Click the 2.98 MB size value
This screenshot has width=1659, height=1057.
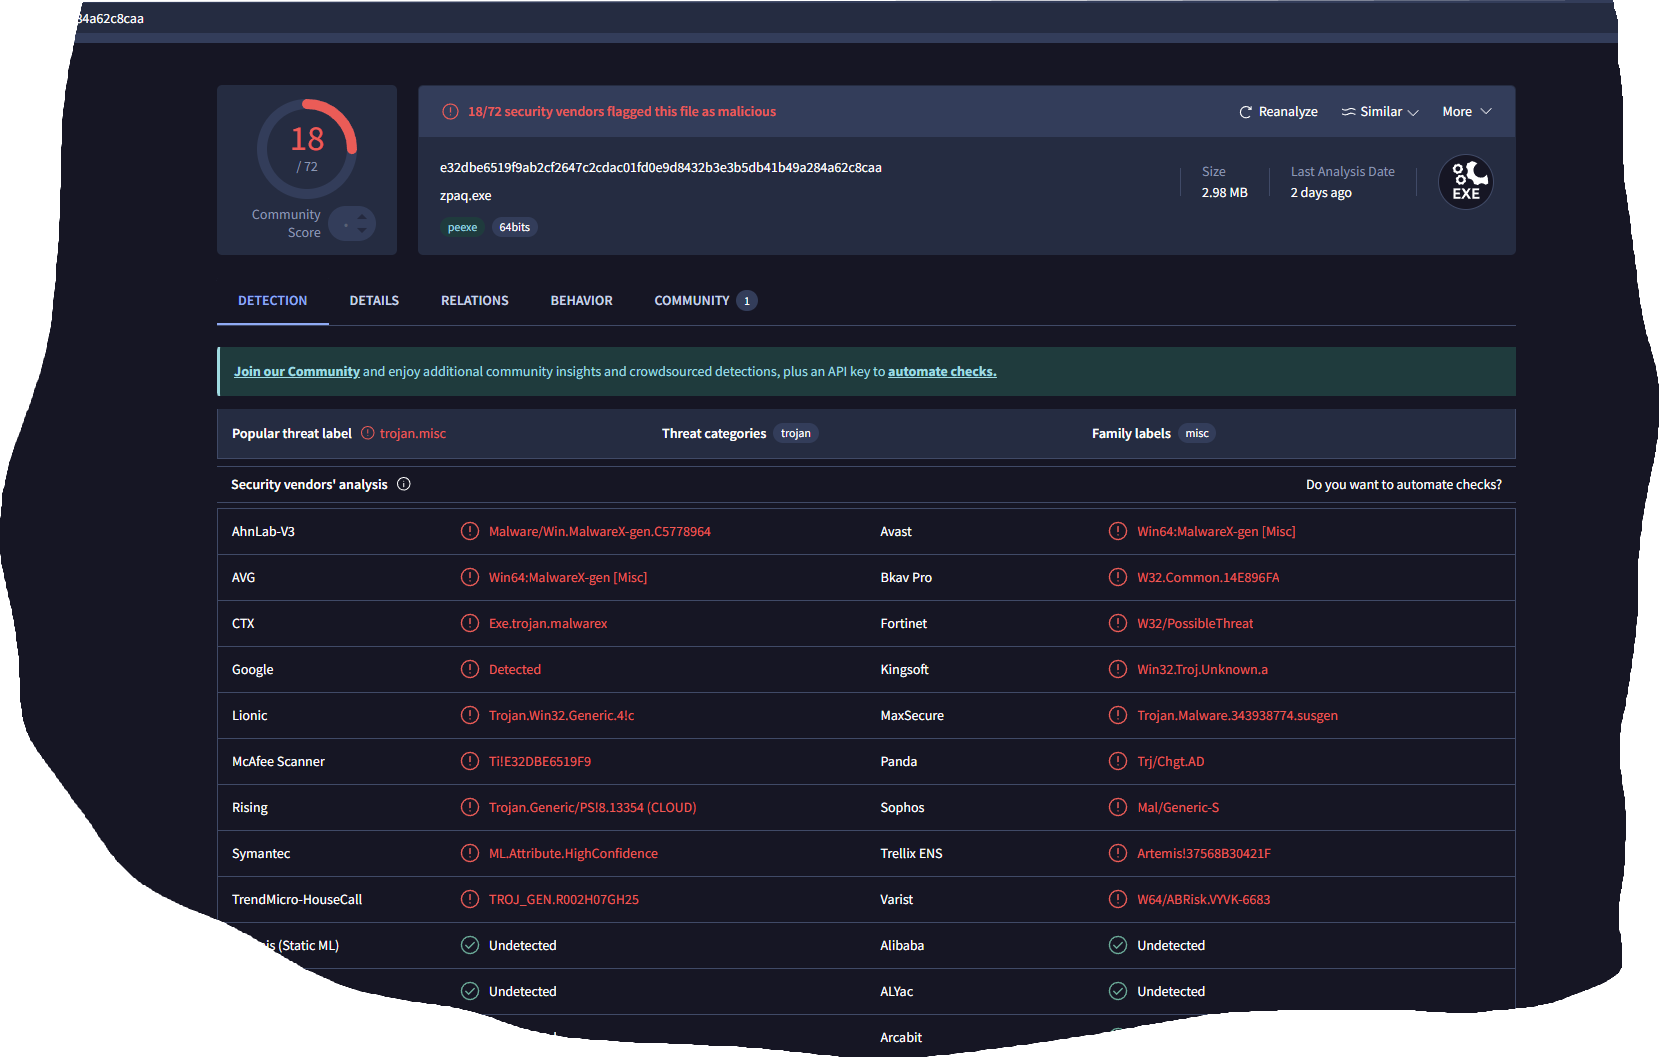[x=1225, y=192]
